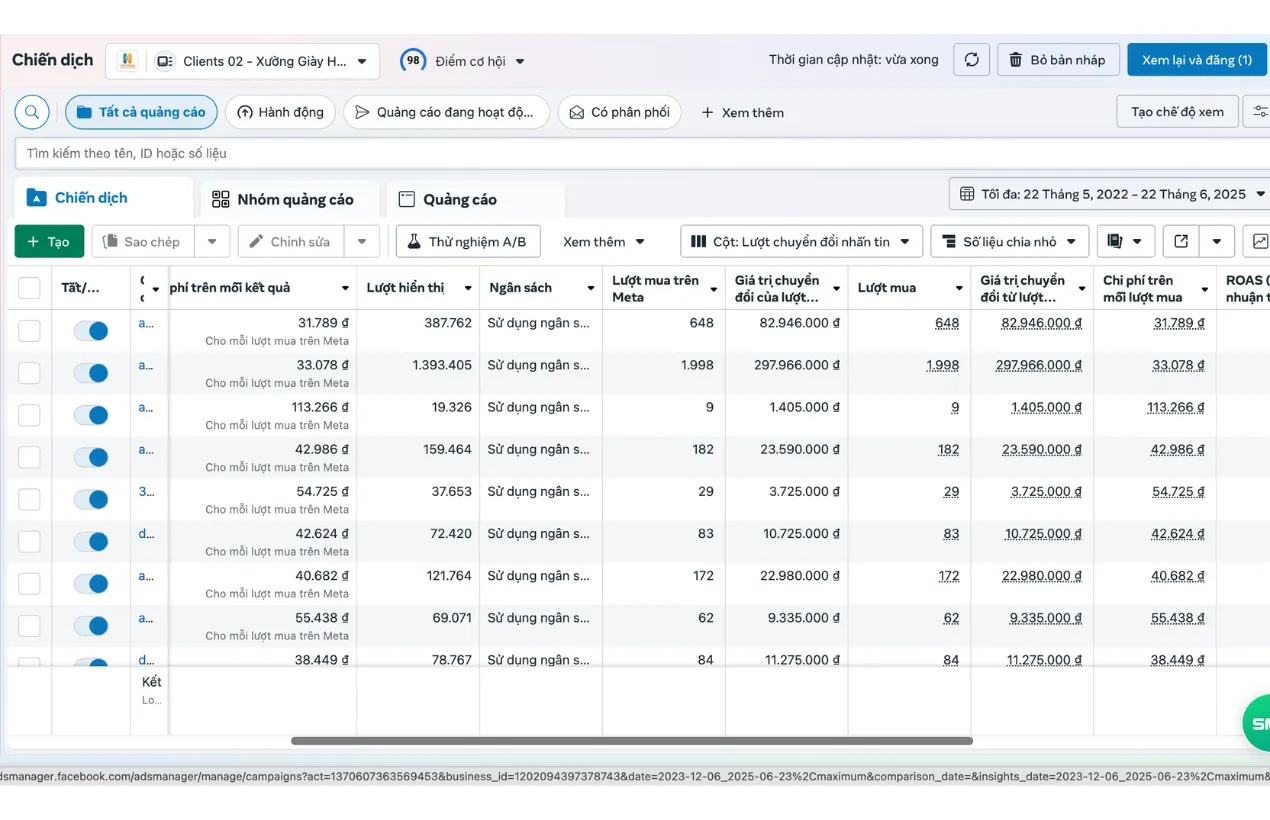Click the Bỏ bản nháp trash button
Screen dimensions: 1270x820
pyautogui.click(x=1058, y=60)
